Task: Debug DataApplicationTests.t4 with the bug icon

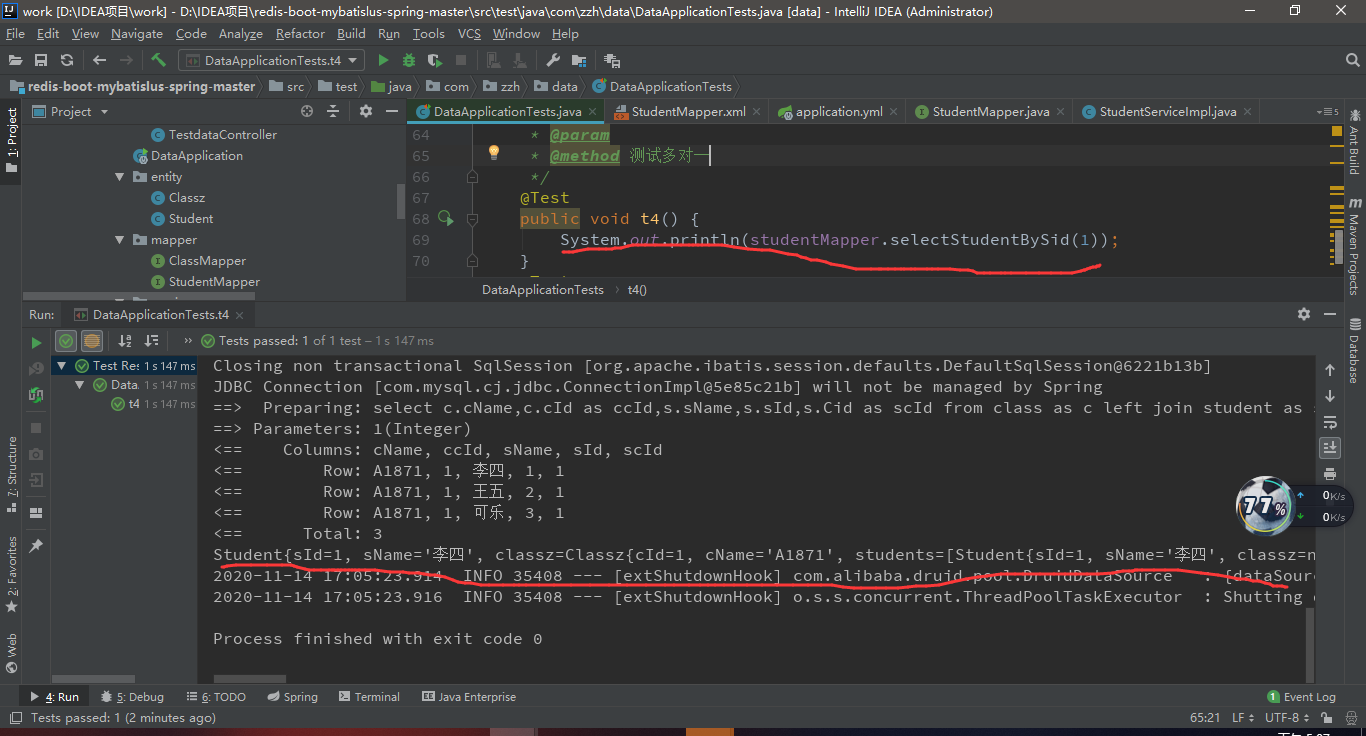Action: pyautogui.click(x=409, y=60)
